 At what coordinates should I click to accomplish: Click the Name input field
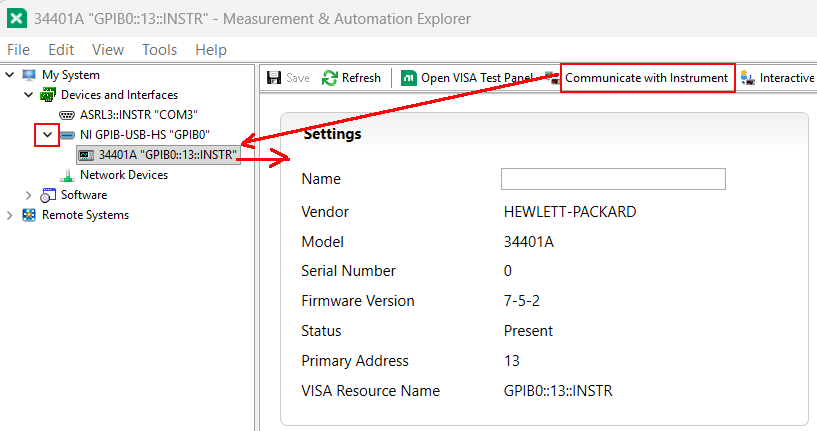(x=613, y=179)
